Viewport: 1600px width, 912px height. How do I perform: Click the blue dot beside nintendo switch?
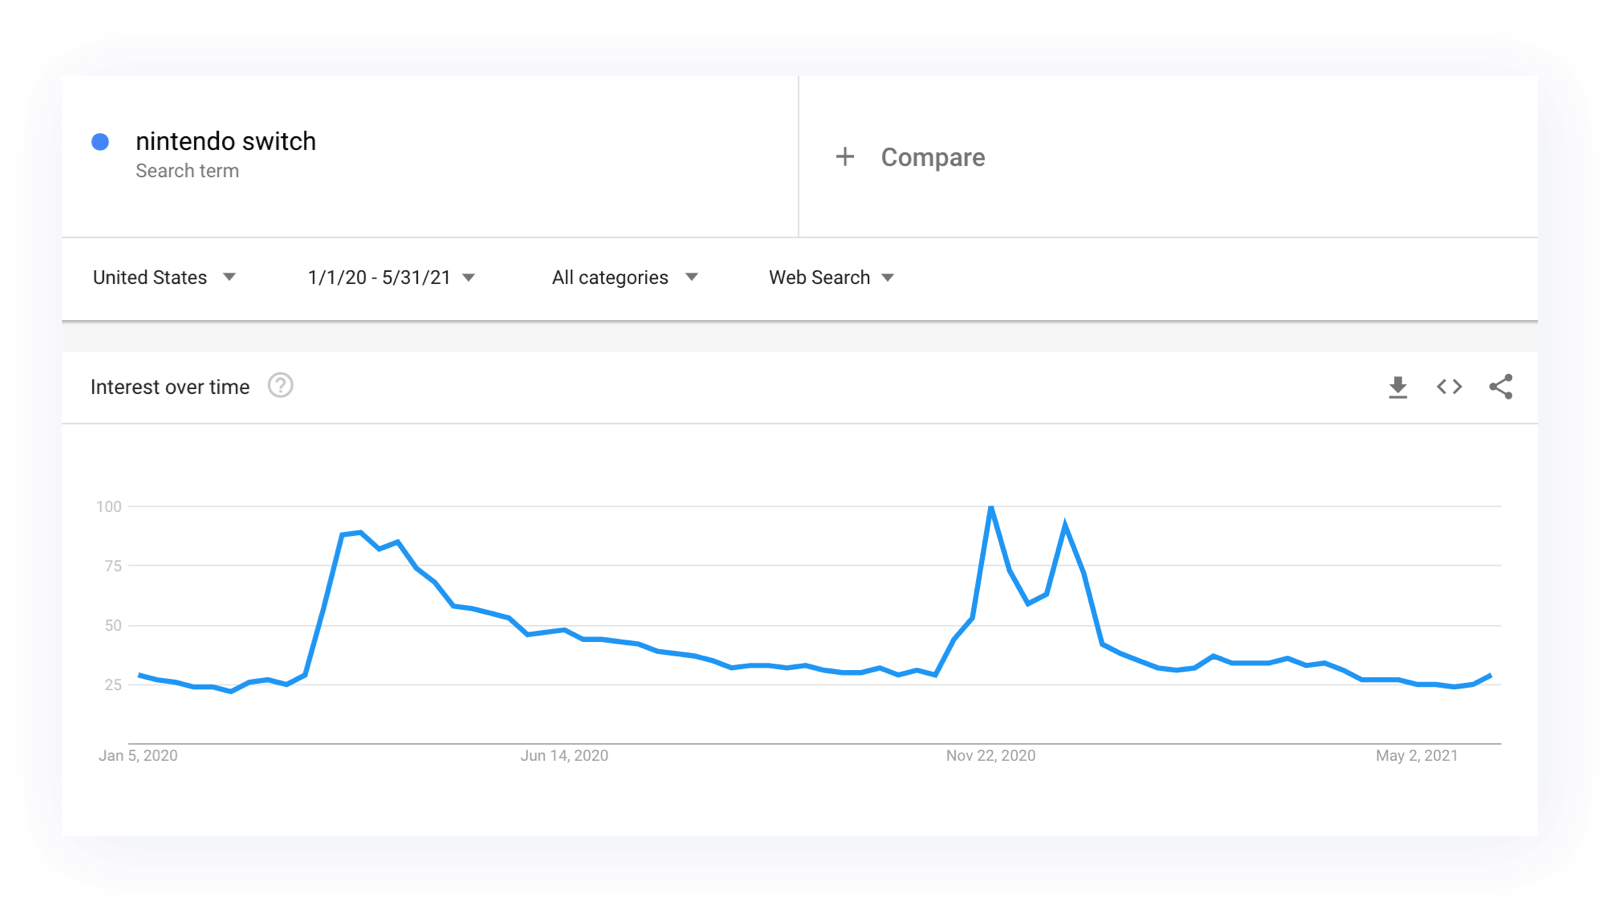[100, 142]
